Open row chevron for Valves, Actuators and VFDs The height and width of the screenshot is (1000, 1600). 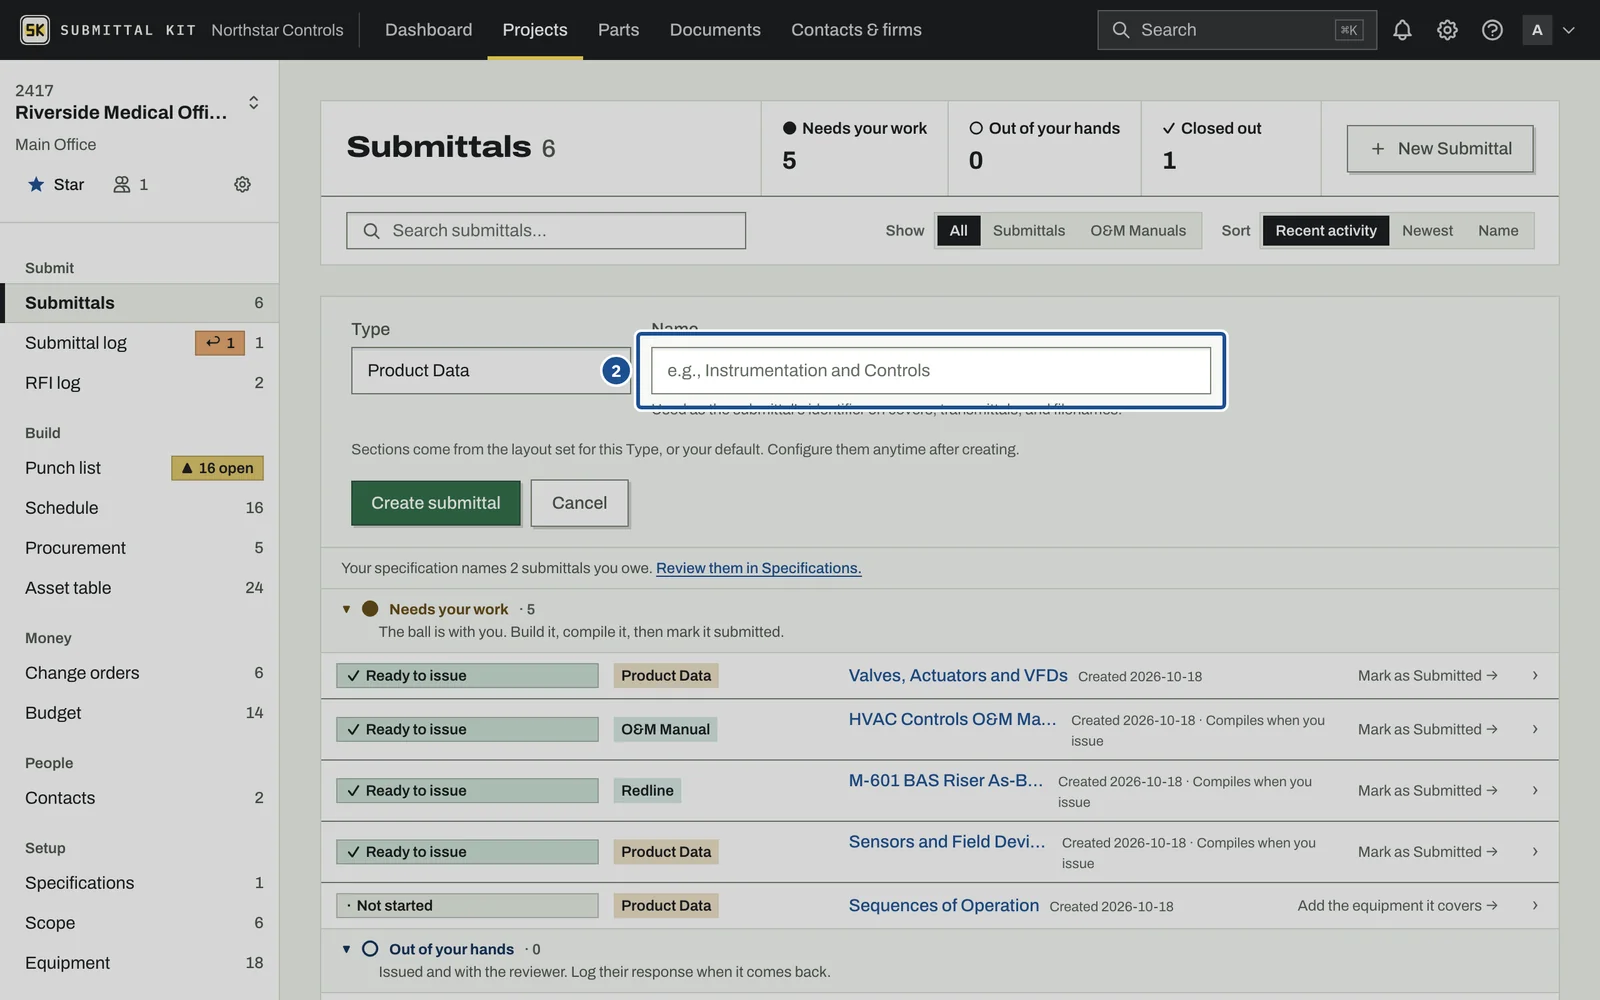1535,676
